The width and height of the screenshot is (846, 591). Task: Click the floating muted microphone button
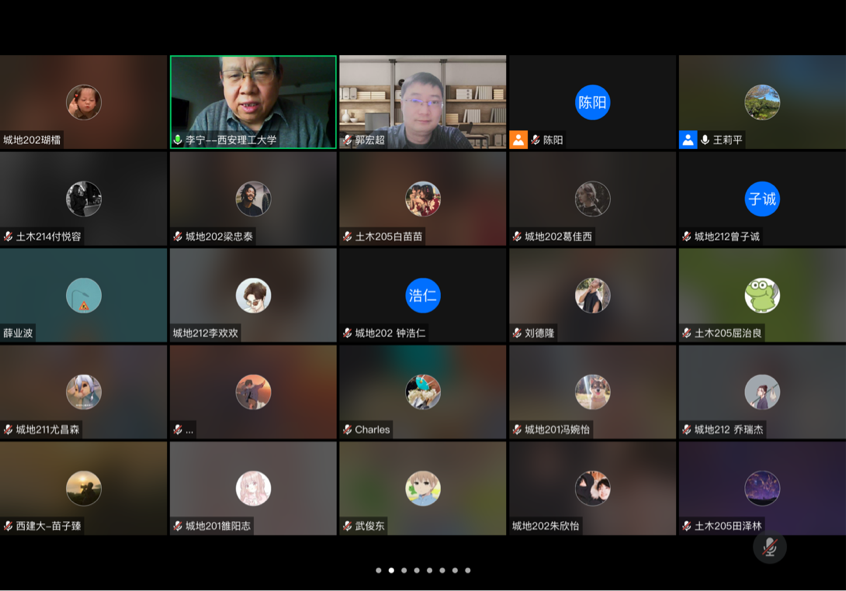(x=769, y=547)
